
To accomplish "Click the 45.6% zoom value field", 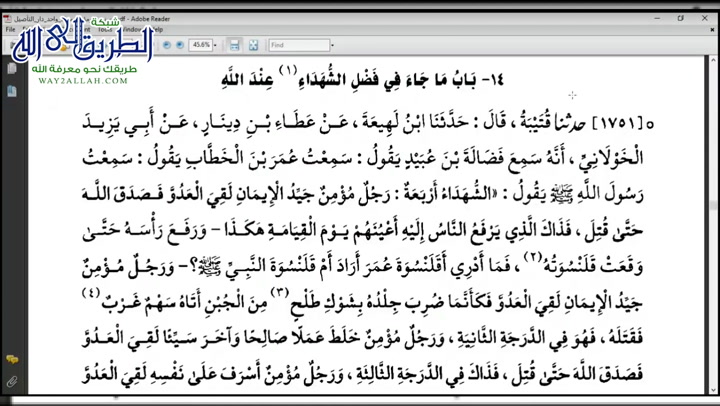I will coord(201,45).
